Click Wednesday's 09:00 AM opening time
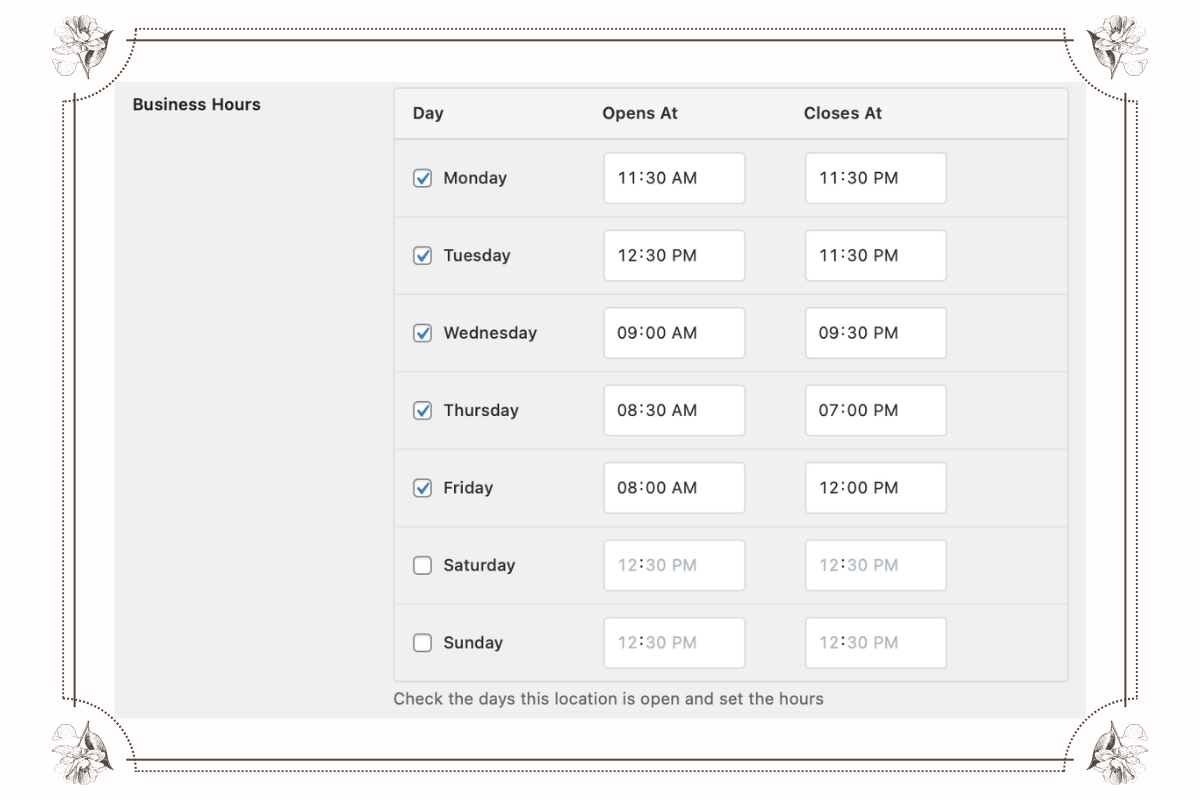 [674, 332]
